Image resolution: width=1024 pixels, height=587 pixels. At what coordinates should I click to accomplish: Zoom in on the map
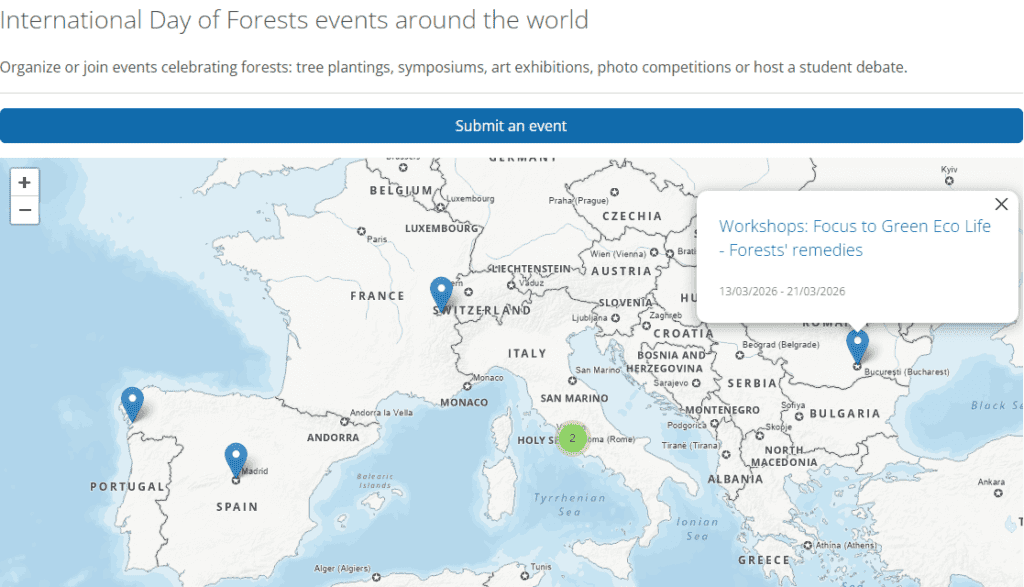25,182
